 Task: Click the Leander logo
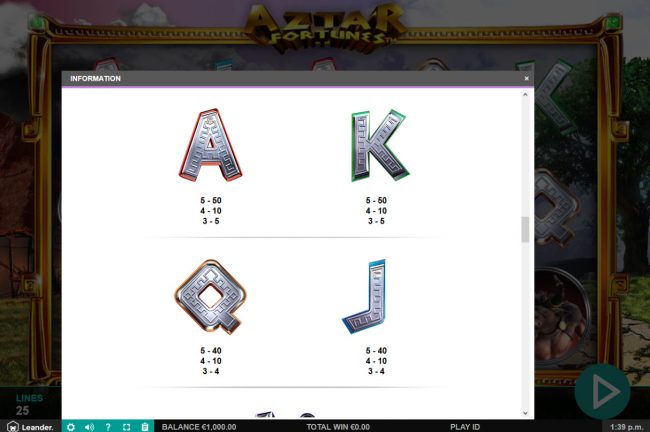pos(30,427)
